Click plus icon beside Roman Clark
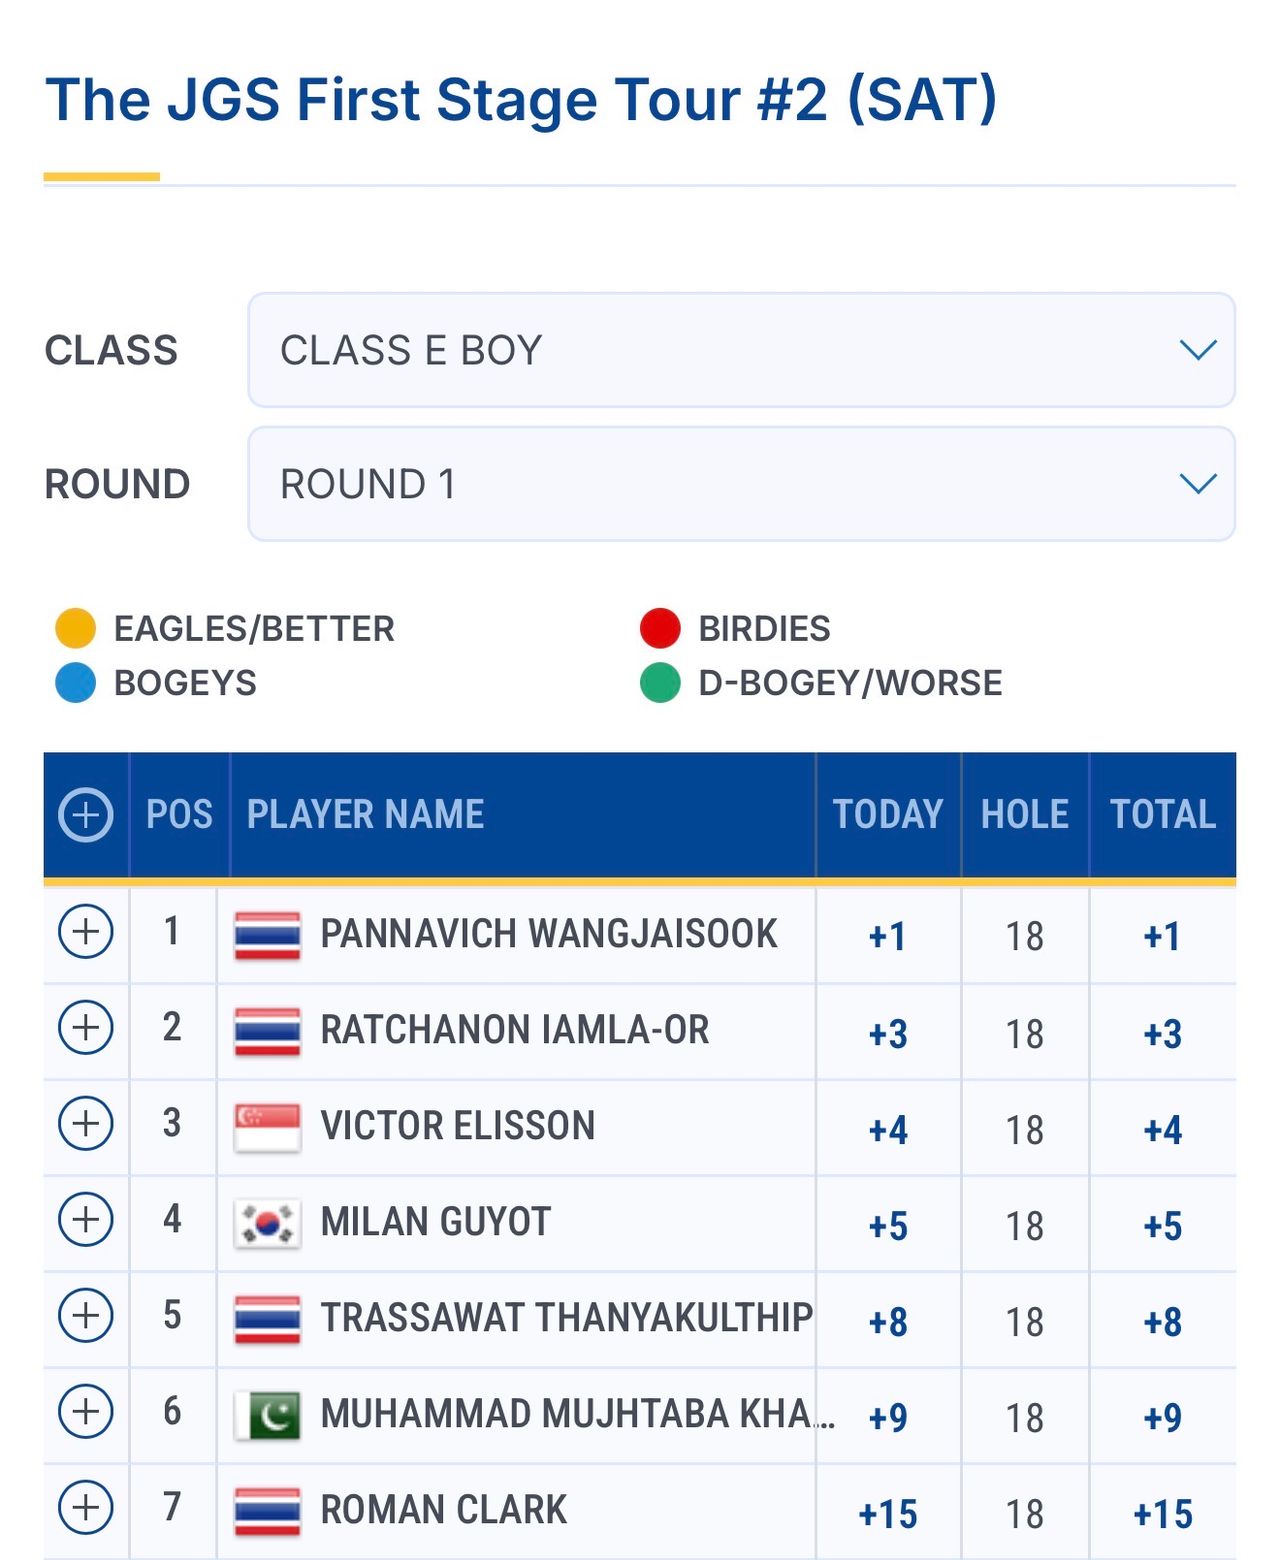Screen dimensions: 1280x1560 tap(86, 1508)
